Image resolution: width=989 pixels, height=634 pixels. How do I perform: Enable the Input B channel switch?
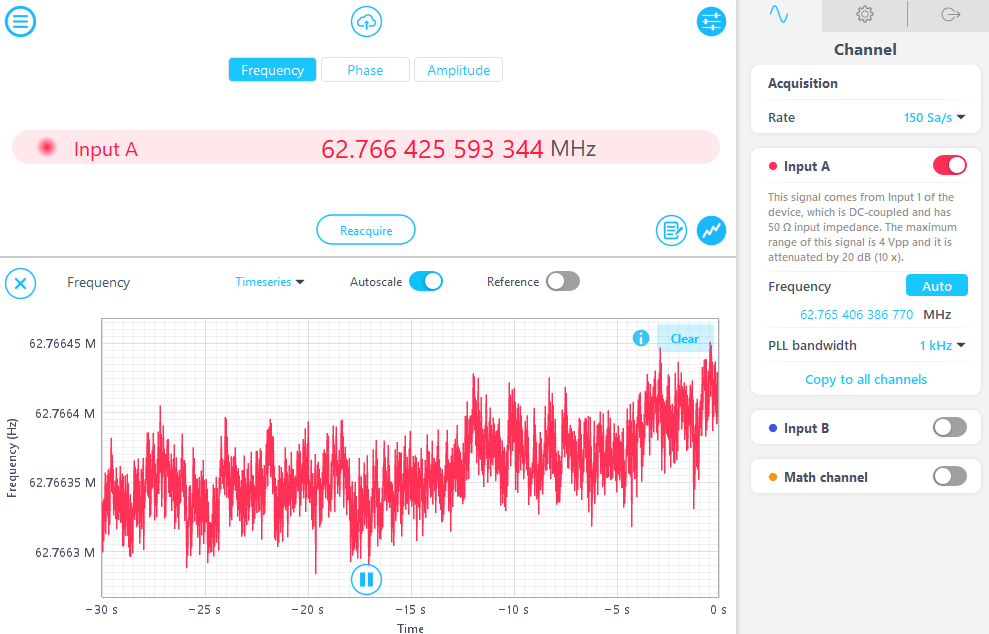[x=950, y=428]
